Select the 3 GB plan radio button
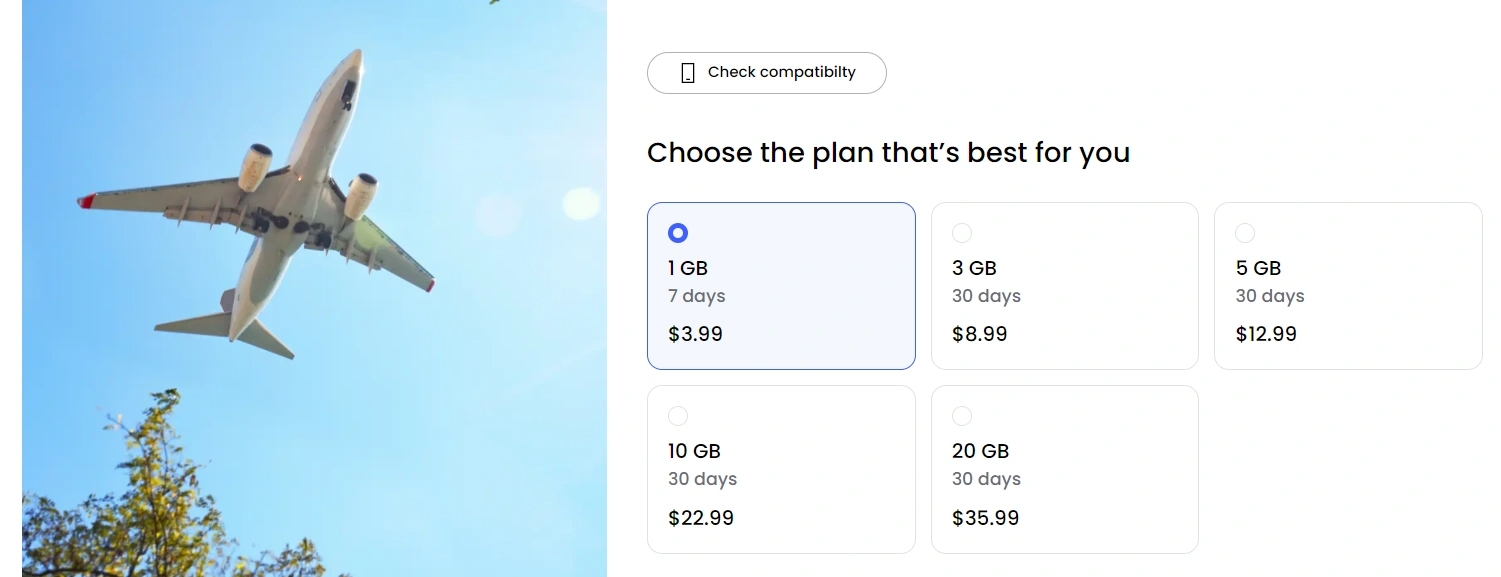The image size is (1501, 577). [x=962, y=233]
